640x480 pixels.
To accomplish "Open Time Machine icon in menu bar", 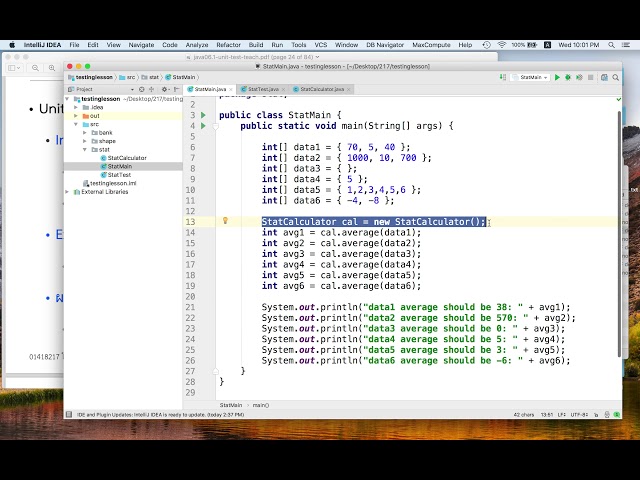I will click(x=486, y=45).
